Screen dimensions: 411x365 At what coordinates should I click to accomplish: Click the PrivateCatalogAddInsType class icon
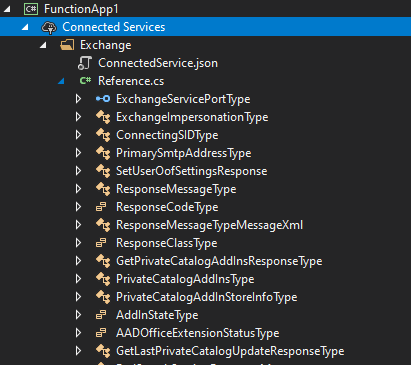click(103, 279)
